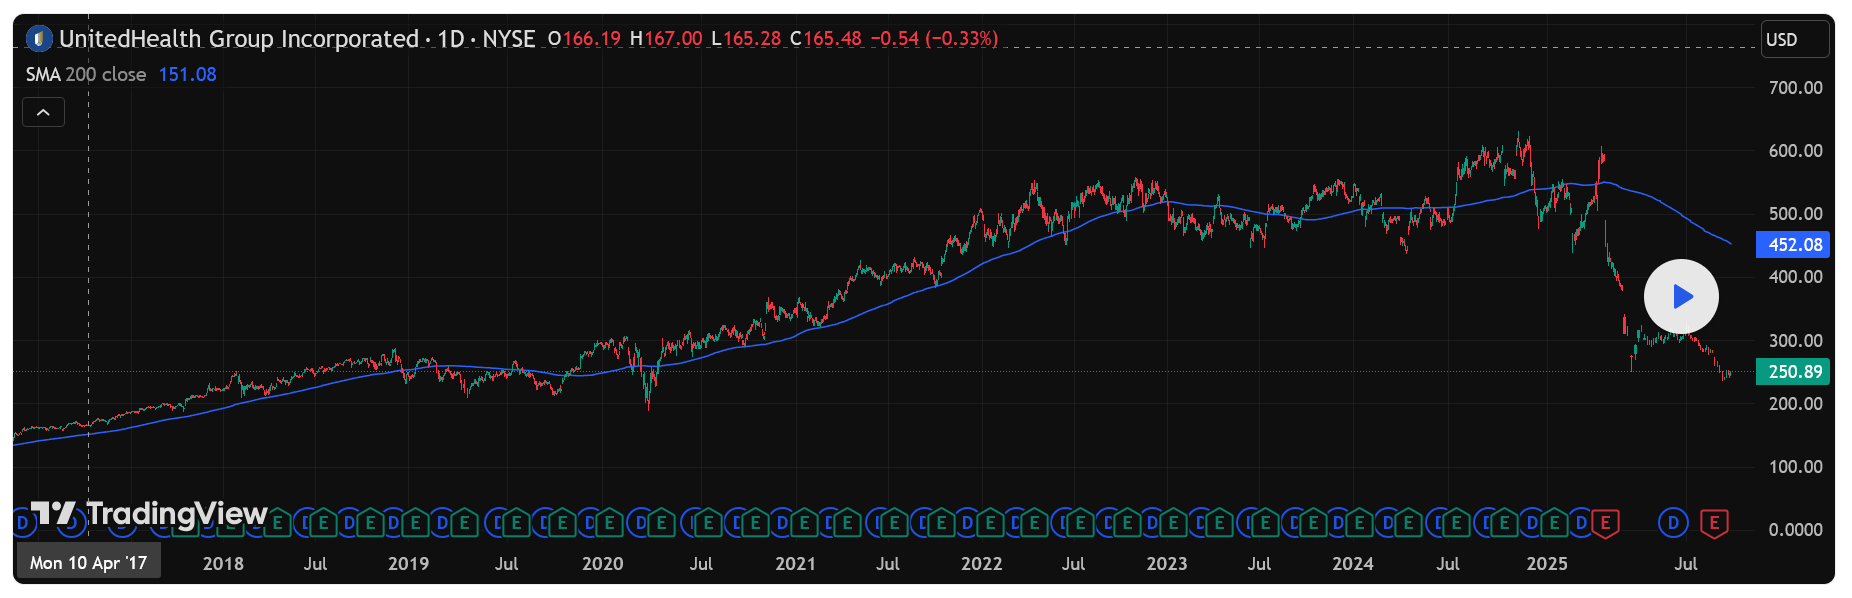This screenshot has width=1852, height=598.
Task: Open the USD currency dropdown
Action: [x=1795, y=40]
